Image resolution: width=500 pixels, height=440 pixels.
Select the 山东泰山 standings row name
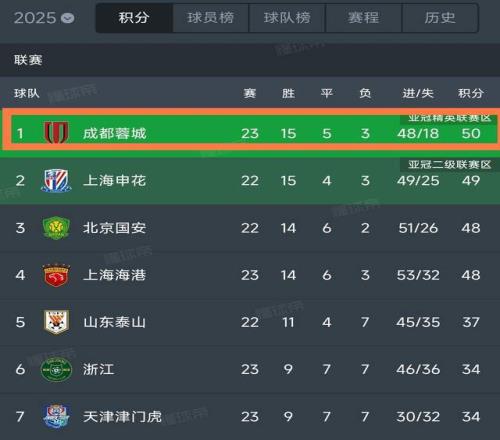coord(115,322)
